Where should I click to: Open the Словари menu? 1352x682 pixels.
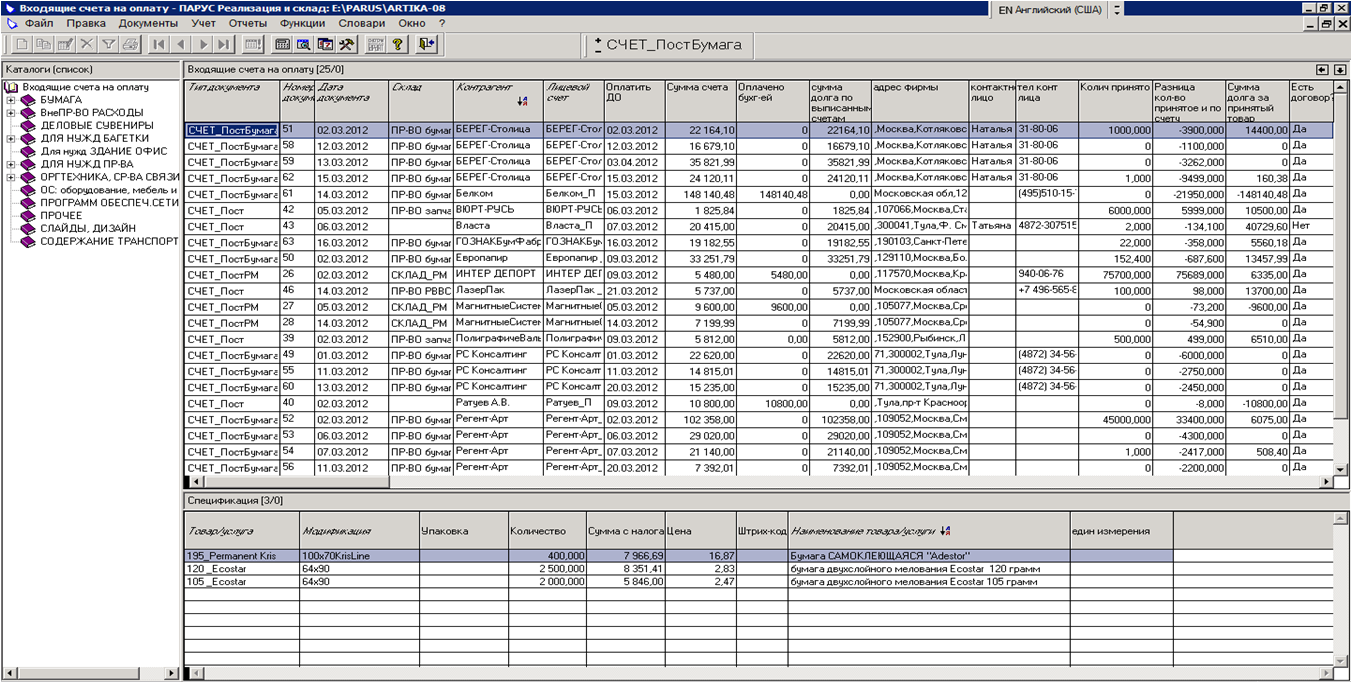point(360,22)
